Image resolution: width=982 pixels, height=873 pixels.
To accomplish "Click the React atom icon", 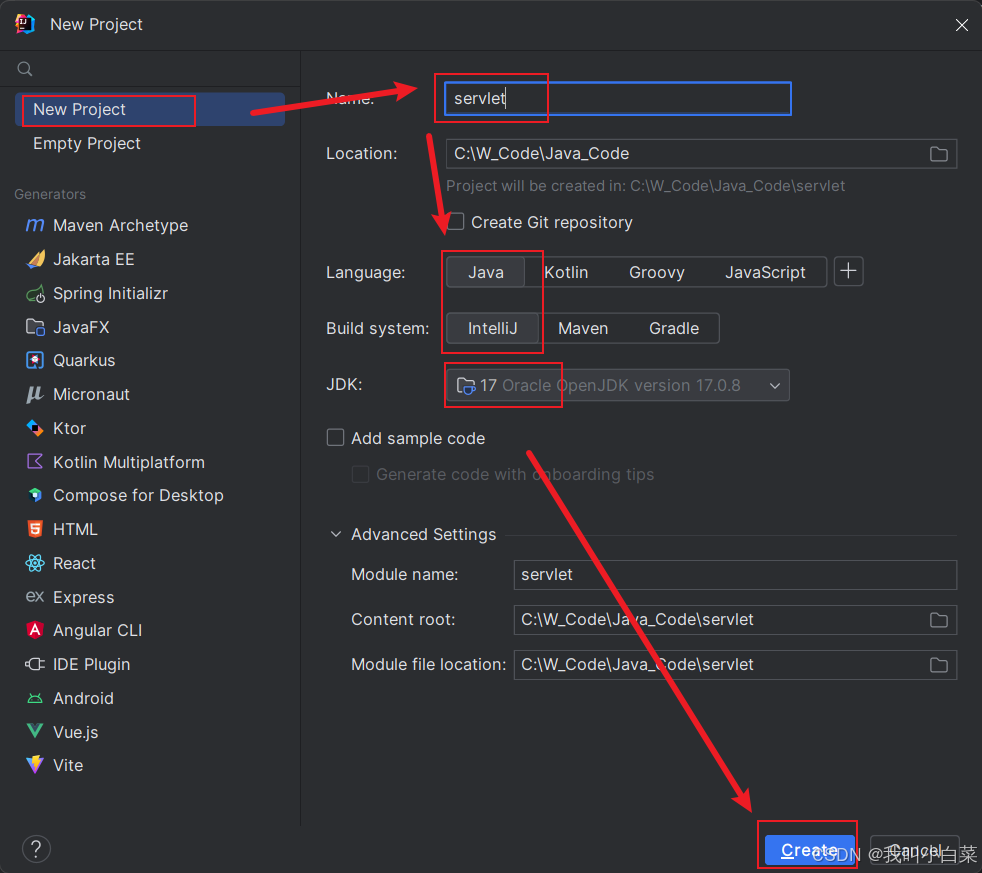I will (x=35, y=563).
